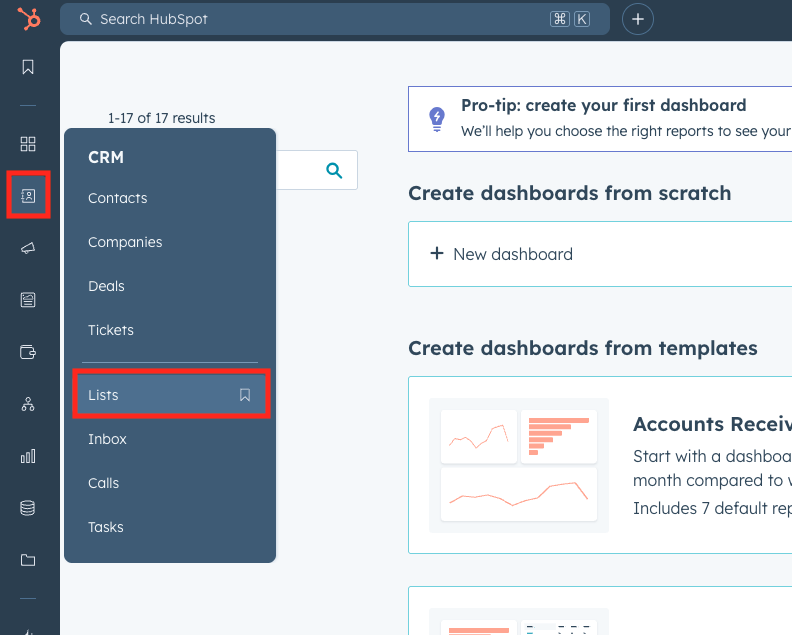Image resolution: width=792 pixels, height=635 pixels.
Task: Open the Library folder sidebar icon
Action: [x=28, y=560]
